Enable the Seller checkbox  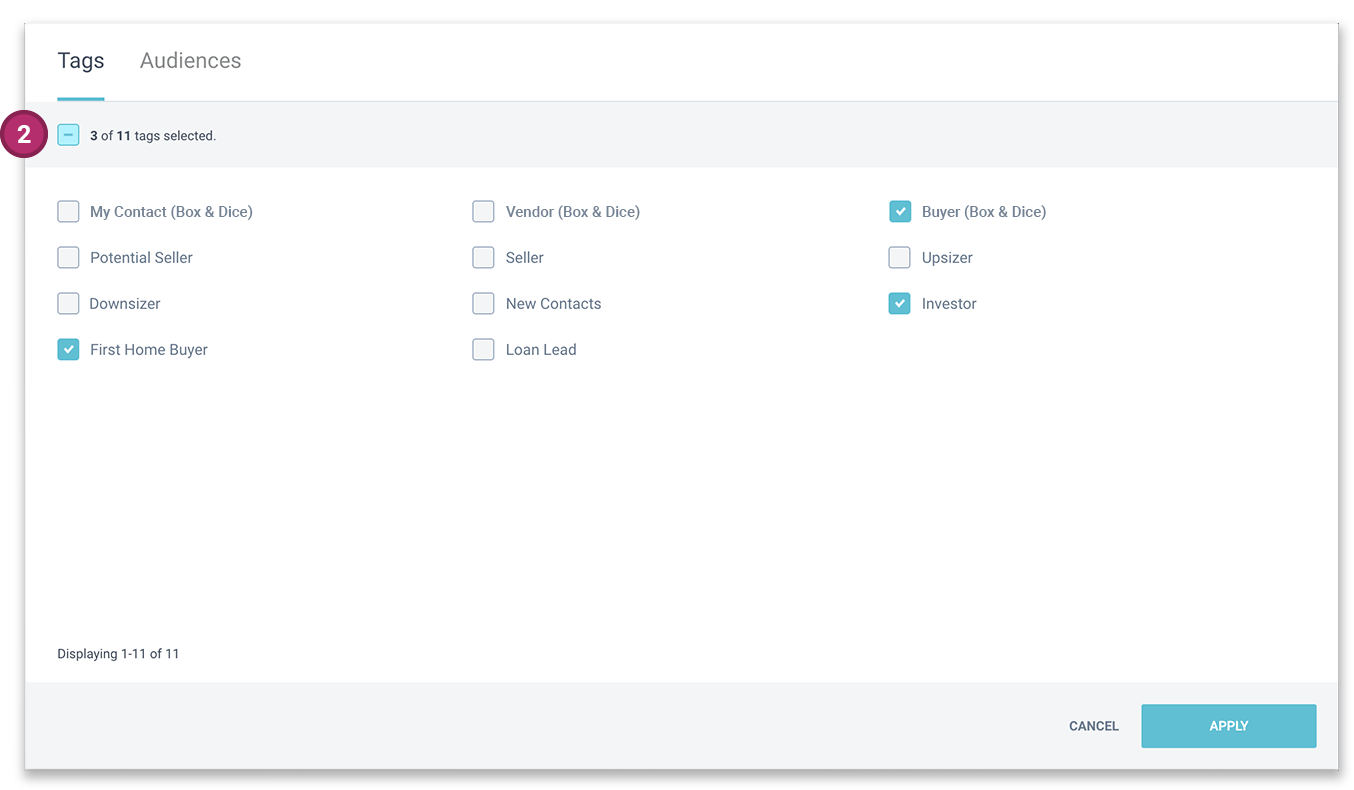(483, 257)
